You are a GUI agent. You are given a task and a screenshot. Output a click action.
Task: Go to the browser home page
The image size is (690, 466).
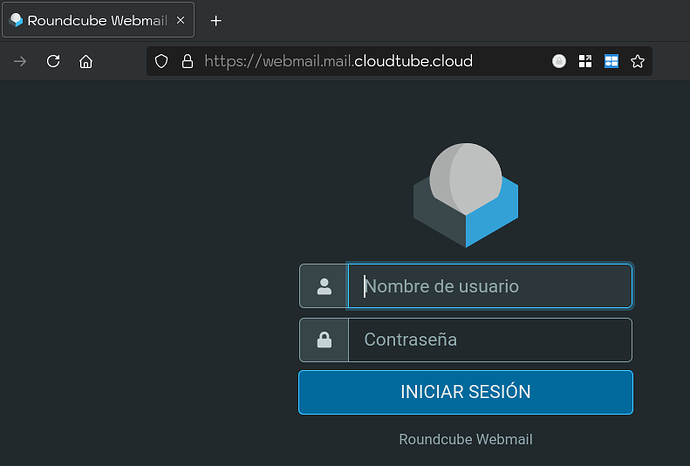[x=86, y=61]
